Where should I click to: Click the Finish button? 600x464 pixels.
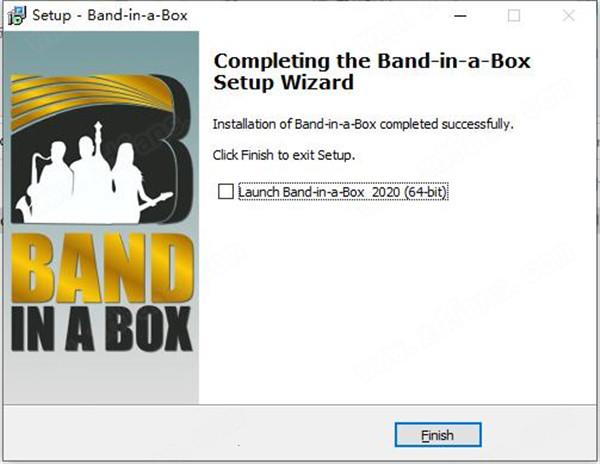438,435
